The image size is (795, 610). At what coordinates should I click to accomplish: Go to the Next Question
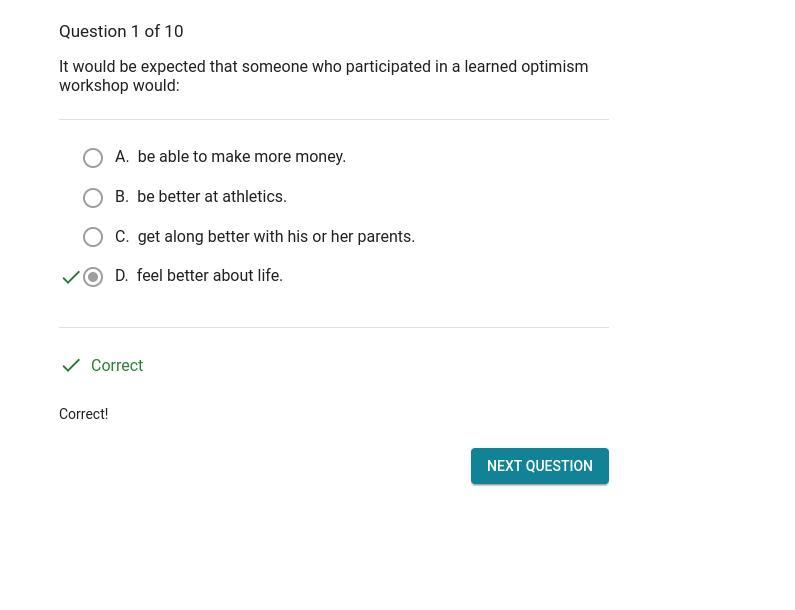(x=539, y=466)
